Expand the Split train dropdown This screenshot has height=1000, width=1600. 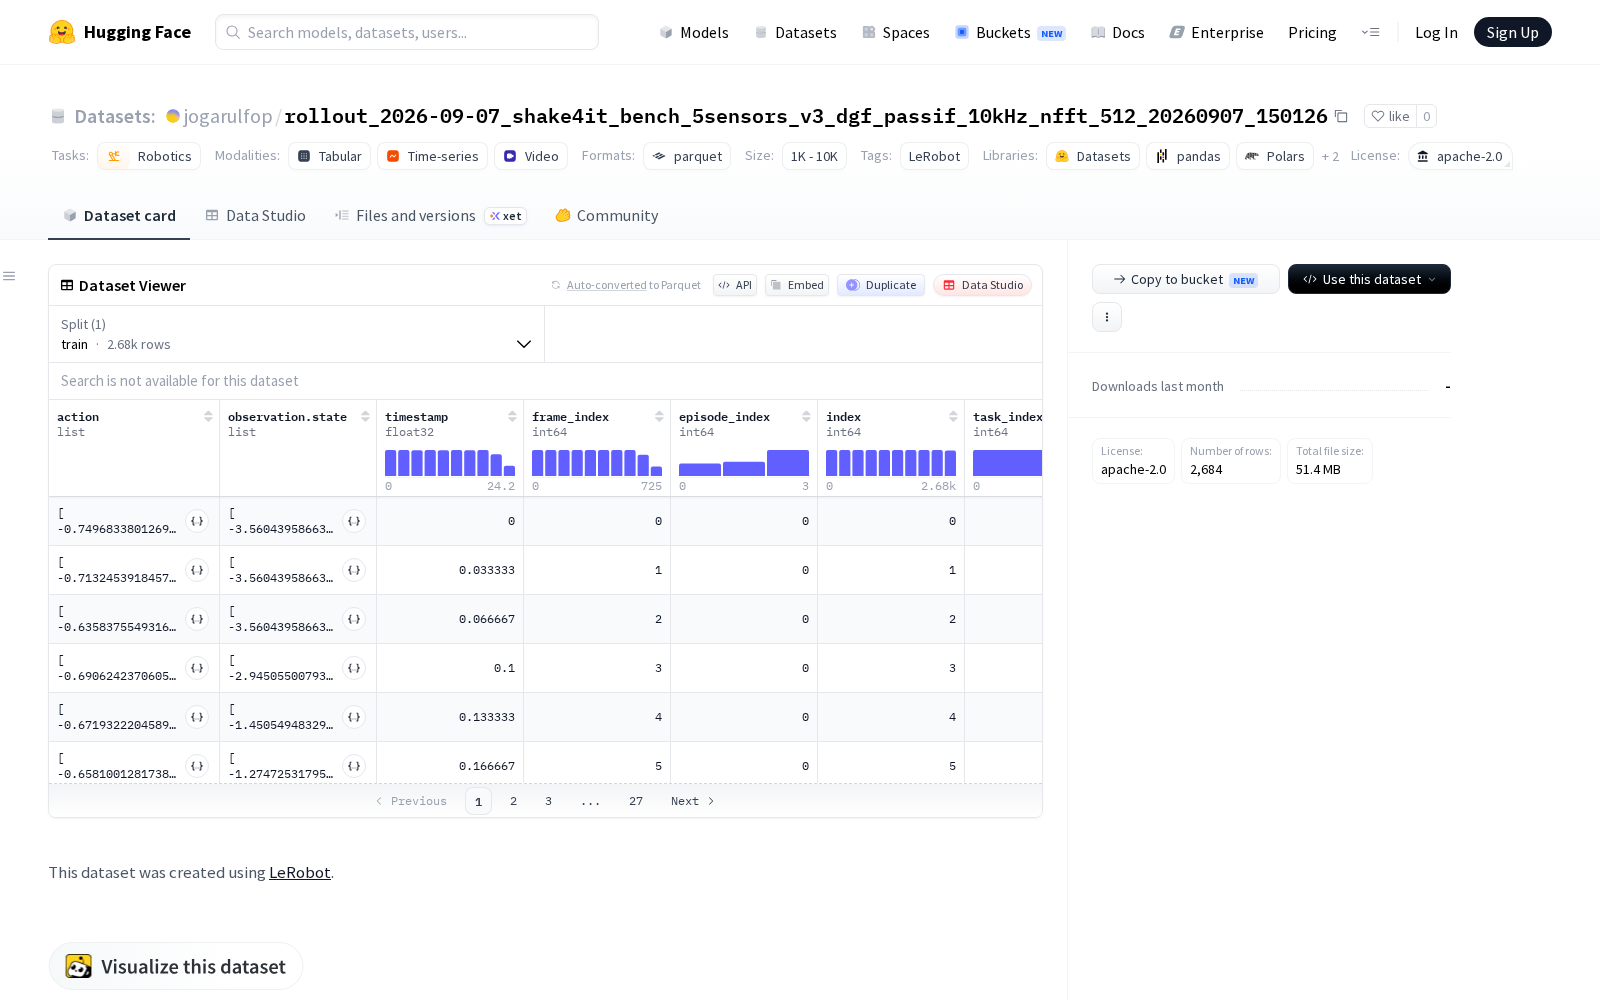click(296, 334)
